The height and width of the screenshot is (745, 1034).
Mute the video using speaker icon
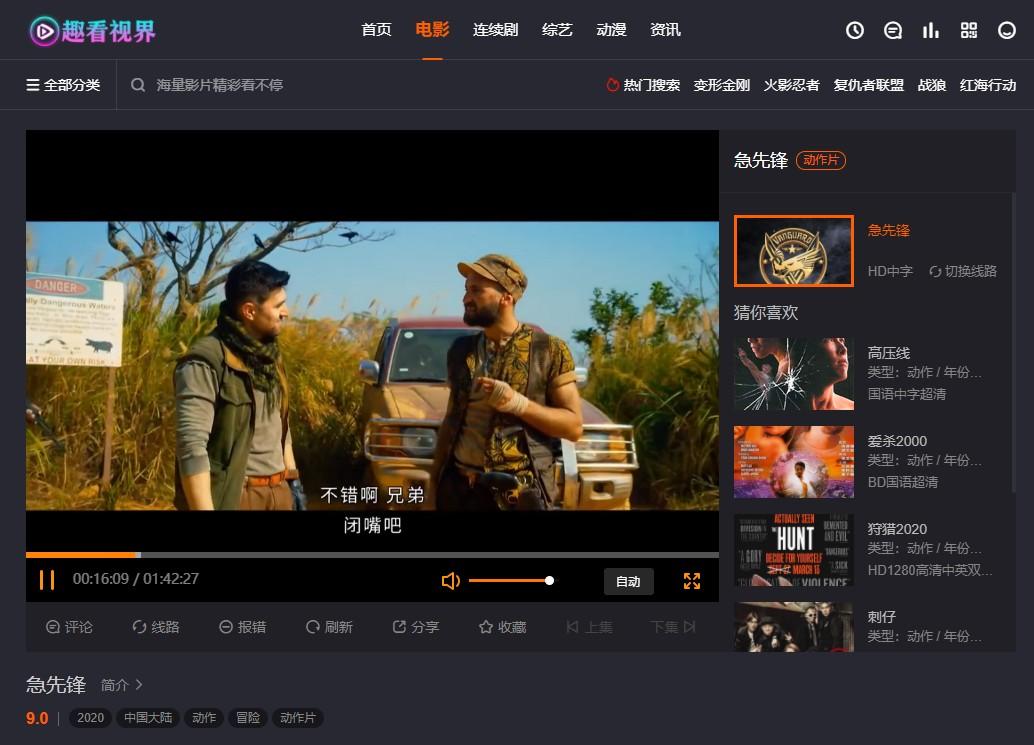coord(450,581)
